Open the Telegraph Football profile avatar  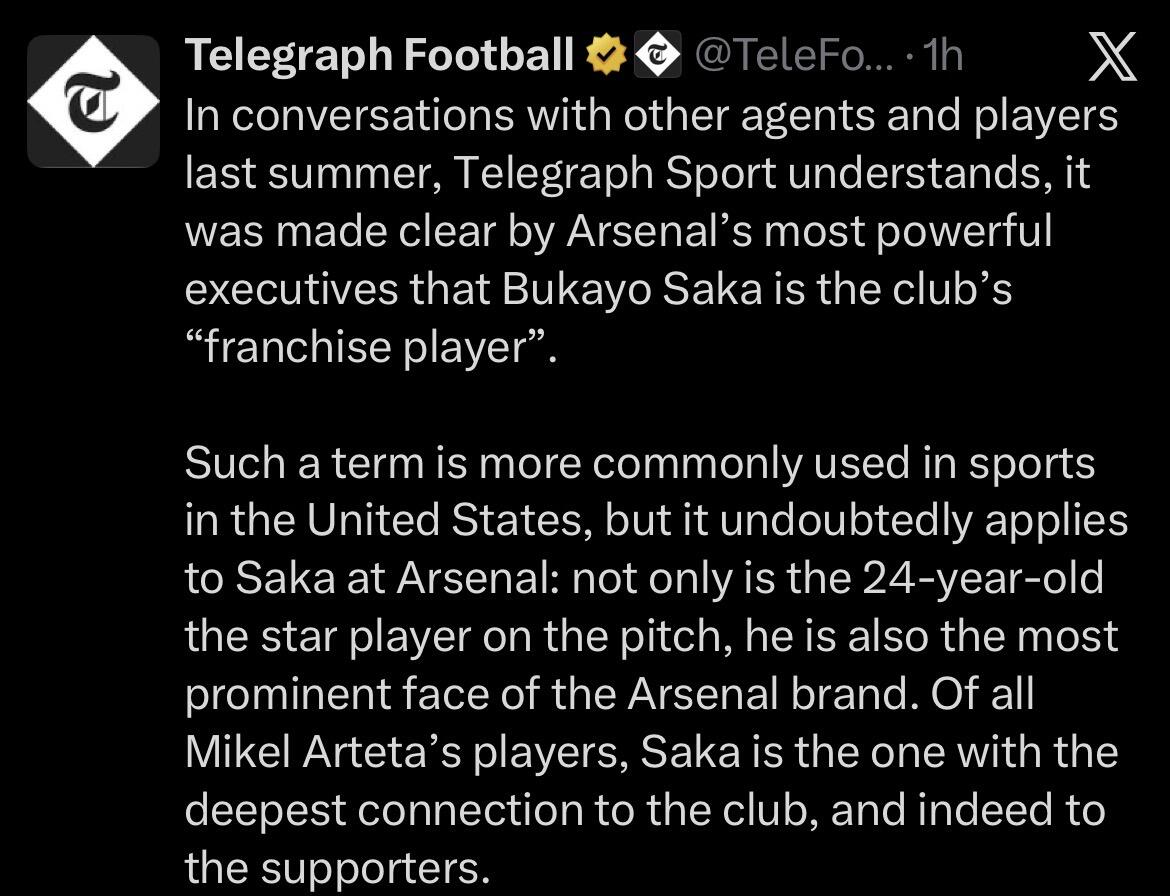[x=93, y=101]
